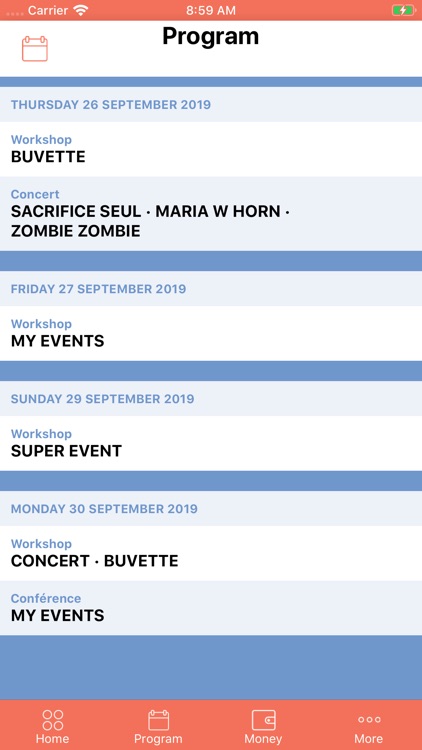The width and height of the screenshot is (422, 750).
Task: Open the CONCERT · BUVETTE workshop entry
Action: [211, 553]
